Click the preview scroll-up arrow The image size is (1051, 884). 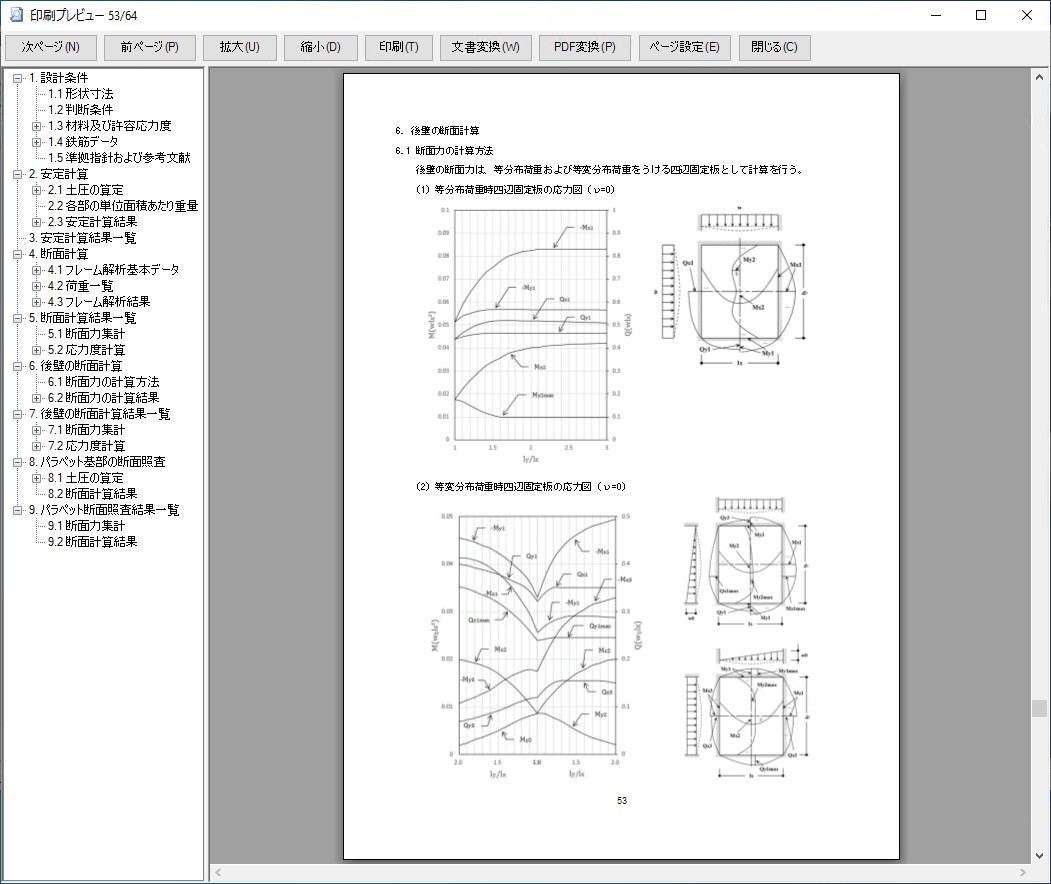(x=1039, y=77)
